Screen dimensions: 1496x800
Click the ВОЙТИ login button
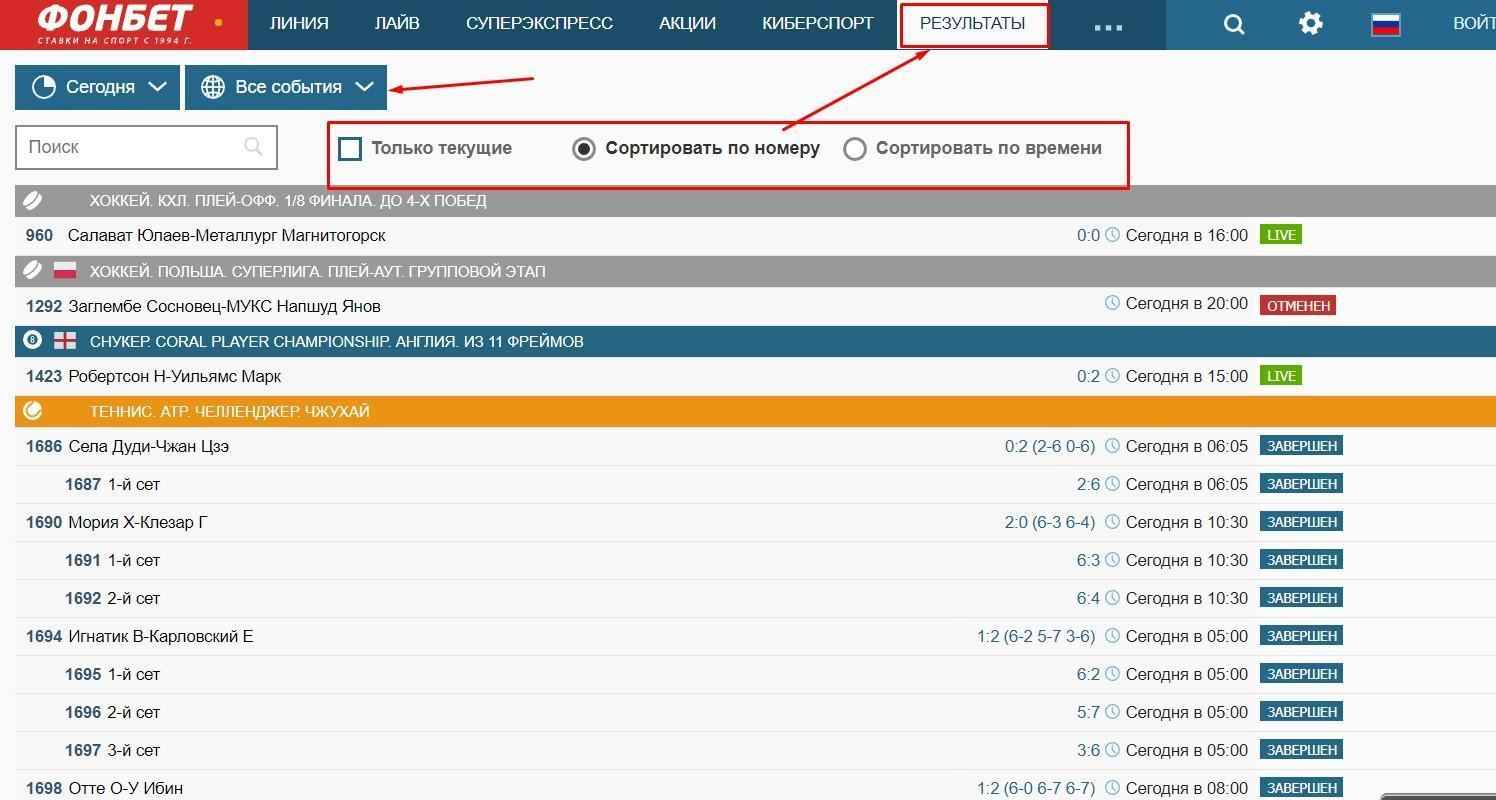(1474, 24)
